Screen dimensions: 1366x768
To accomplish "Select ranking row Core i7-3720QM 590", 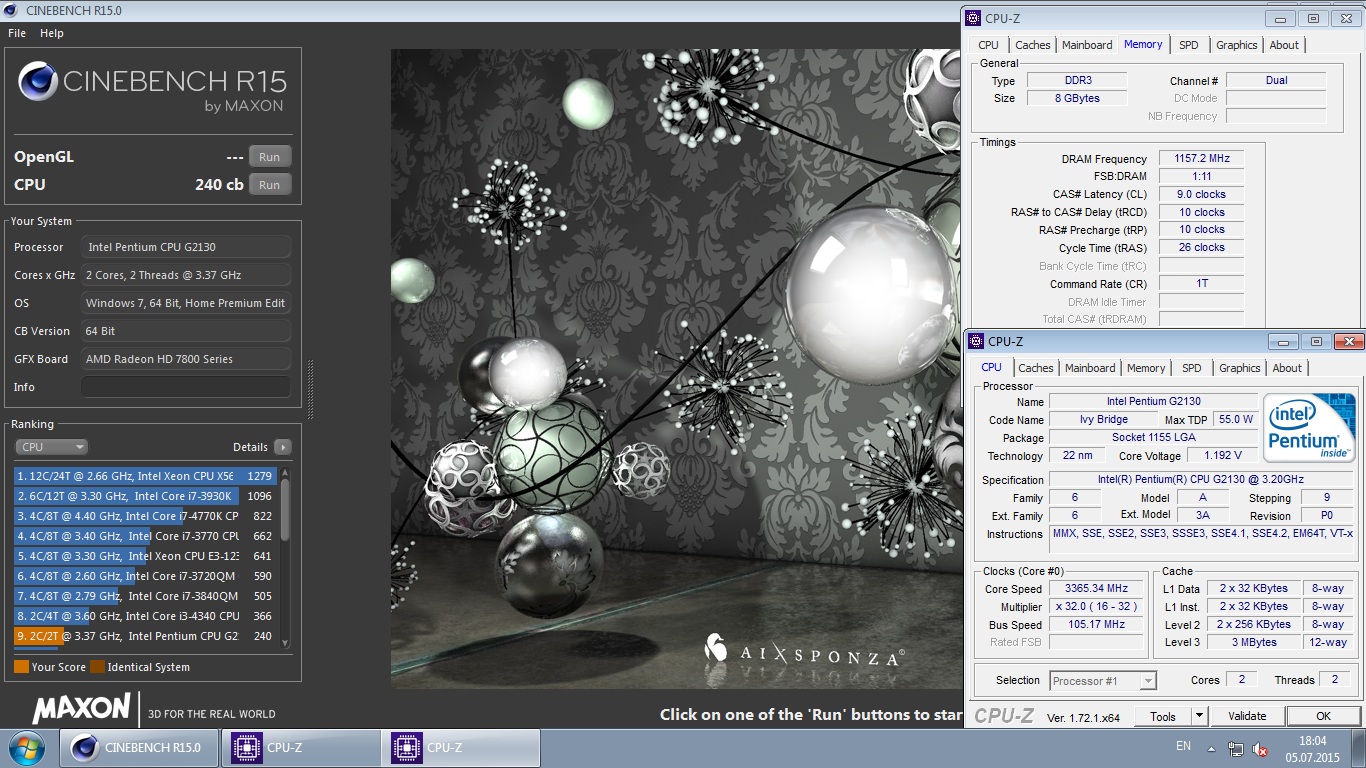I will tap(145, 576).
